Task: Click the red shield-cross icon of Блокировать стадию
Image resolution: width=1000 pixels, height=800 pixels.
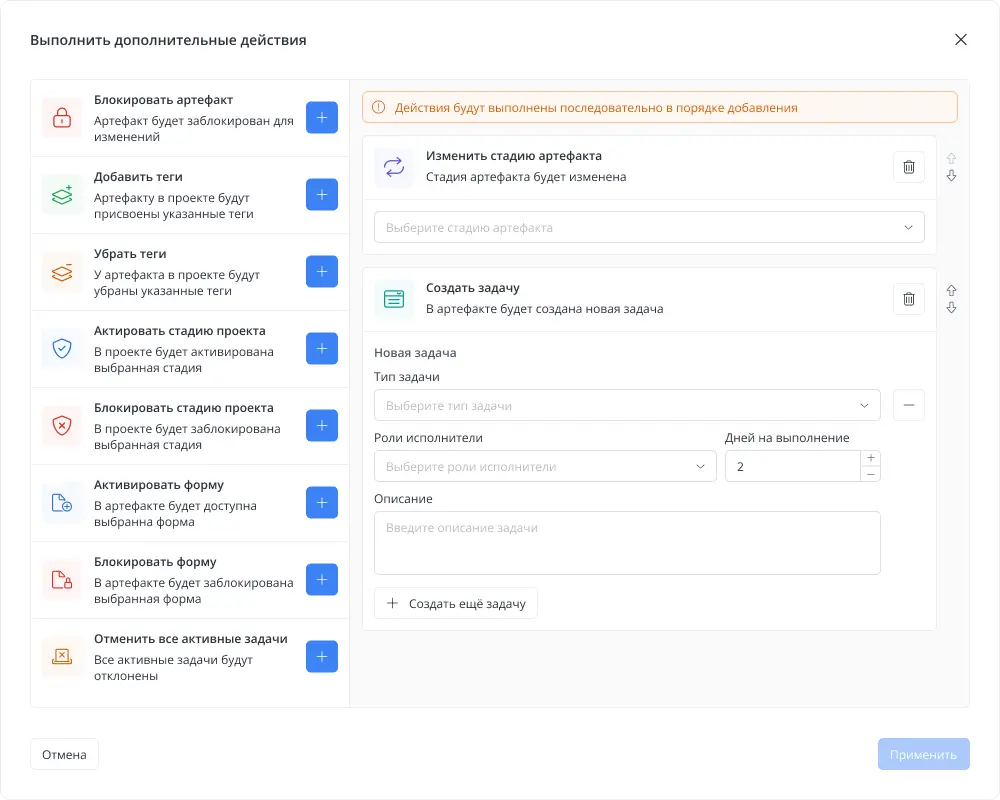Action: pyautogui.click(x=62, y=426)
